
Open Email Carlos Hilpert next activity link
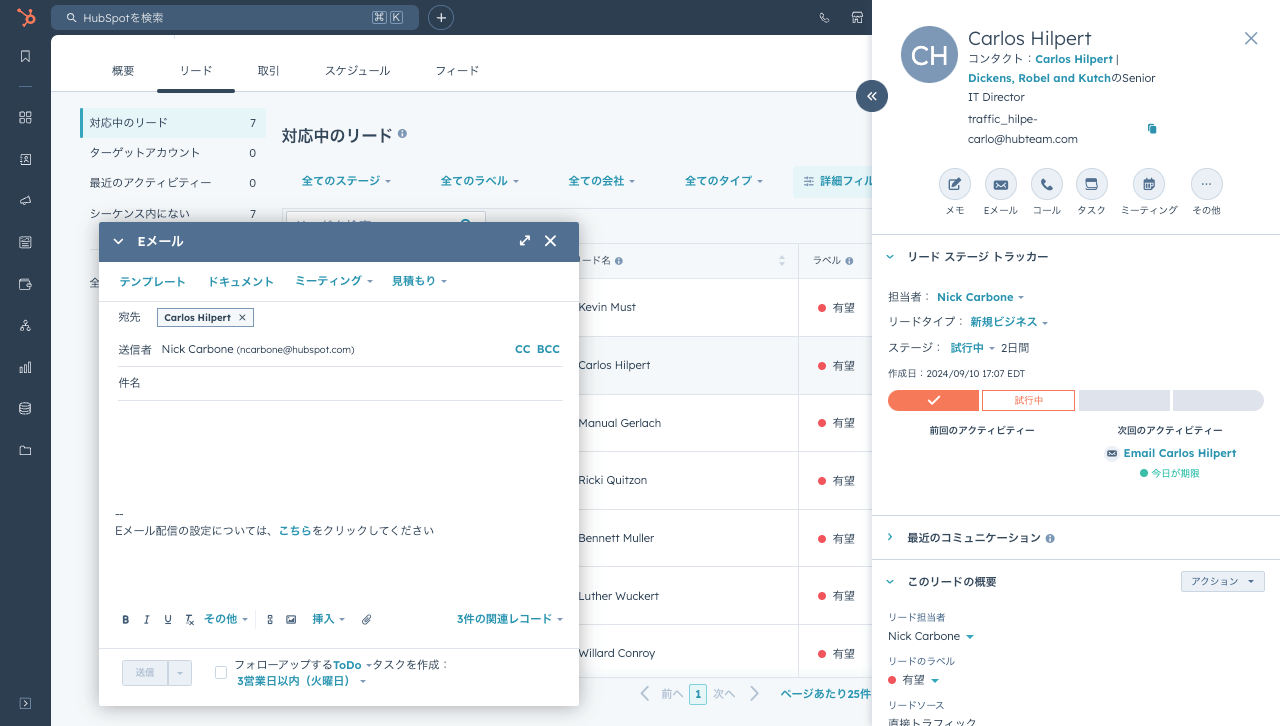1180,453
